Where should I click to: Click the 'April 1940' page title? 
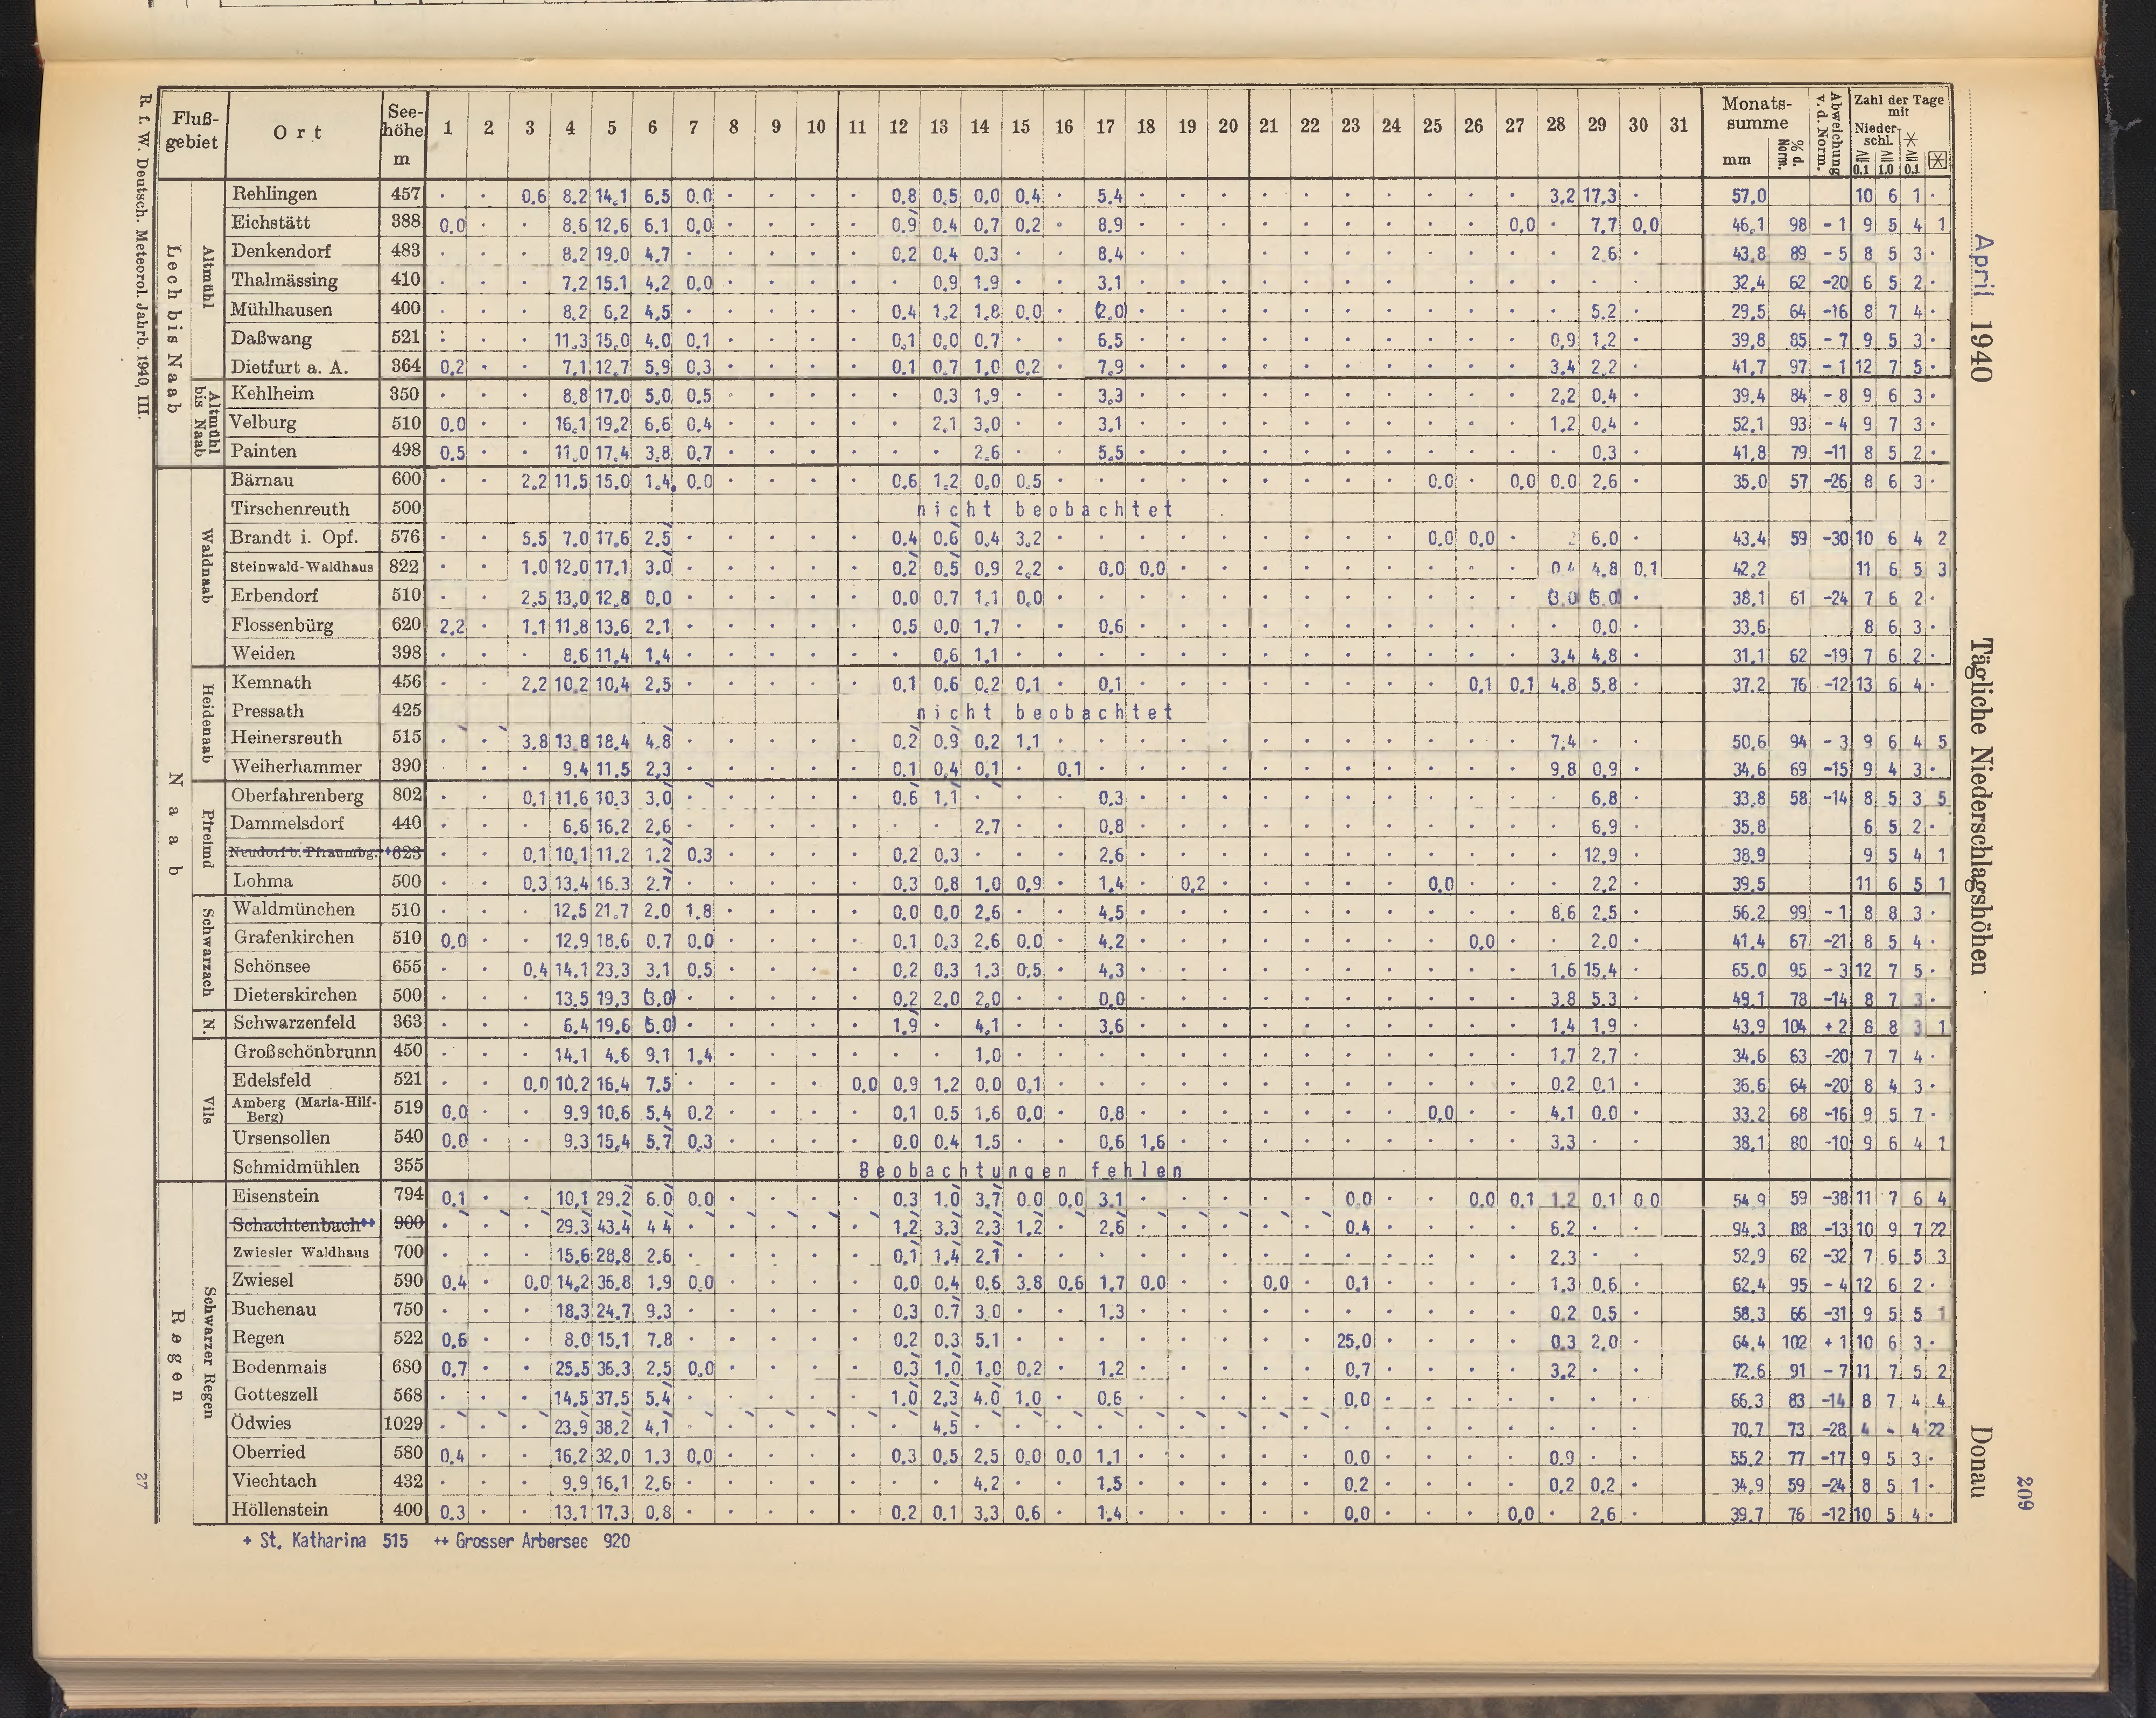(1982, 308)
